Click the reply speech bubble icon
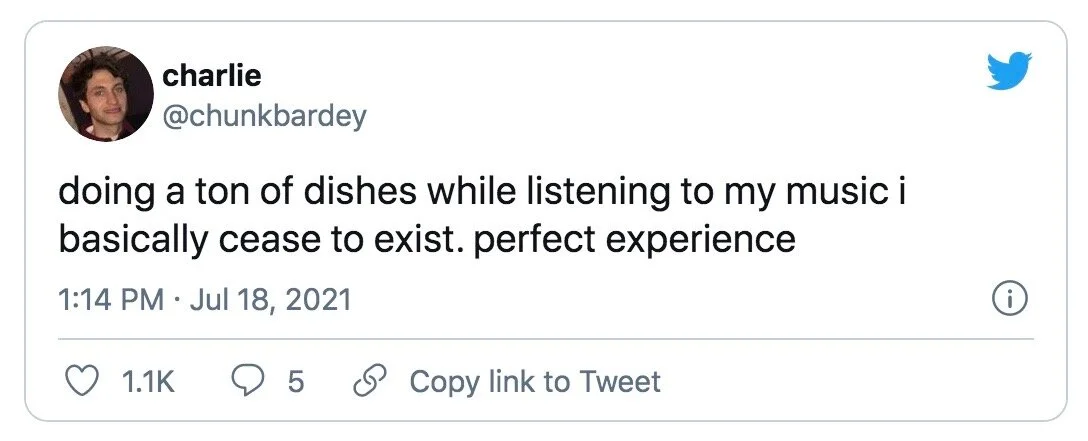This screenshot has width=1088, height=441. tap(247, 382)
